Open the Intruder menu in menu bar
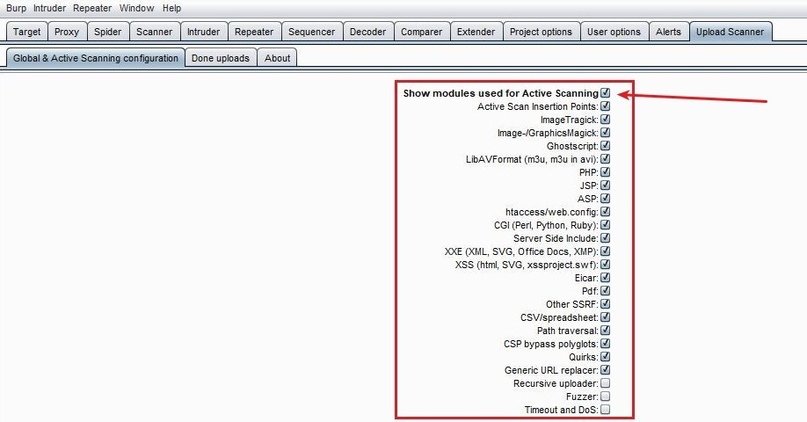Screen dimensions: 807x422 49,8
